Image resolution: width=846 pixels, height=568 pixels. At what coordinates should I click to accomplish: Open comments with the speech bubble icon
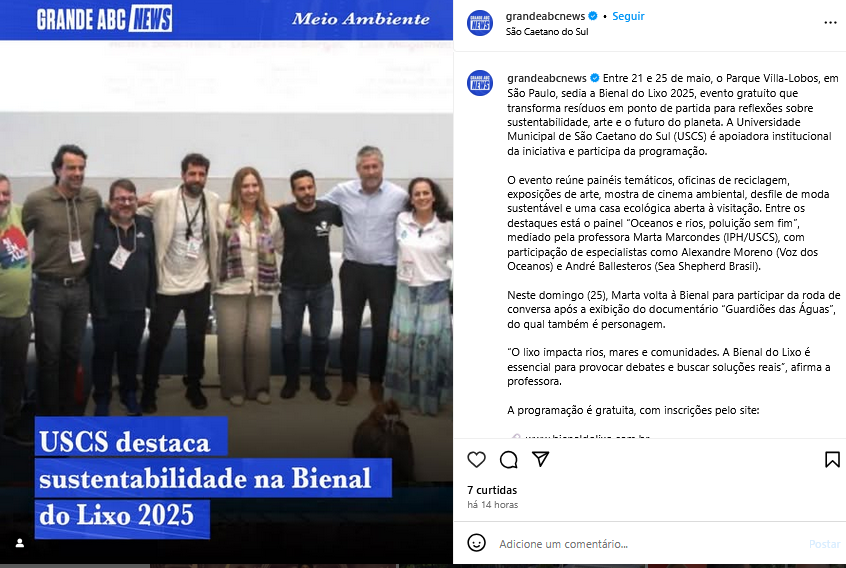click(x=508, y=460)
